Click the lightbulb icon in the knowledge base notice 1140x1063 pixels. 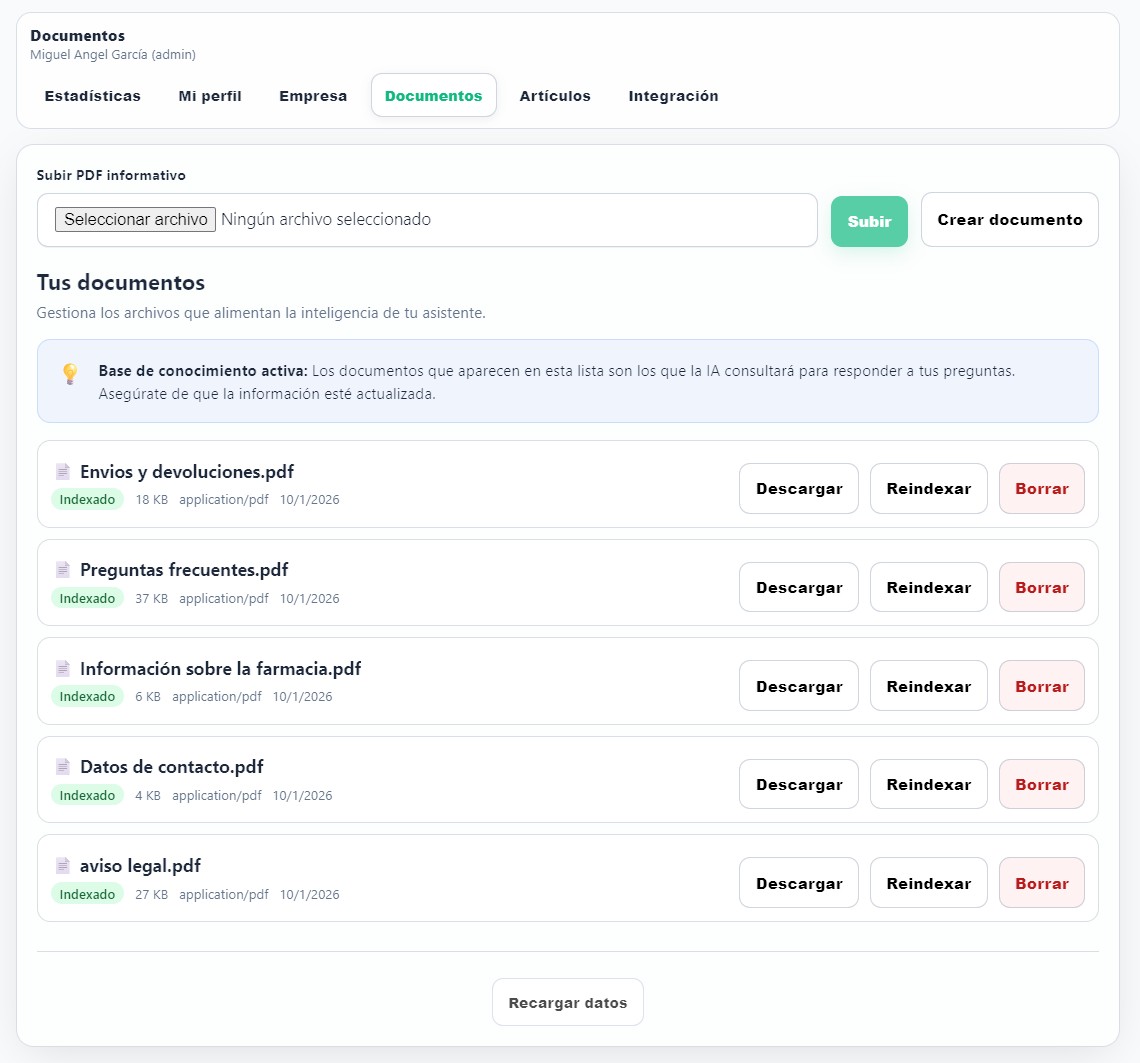coord(70,374)
